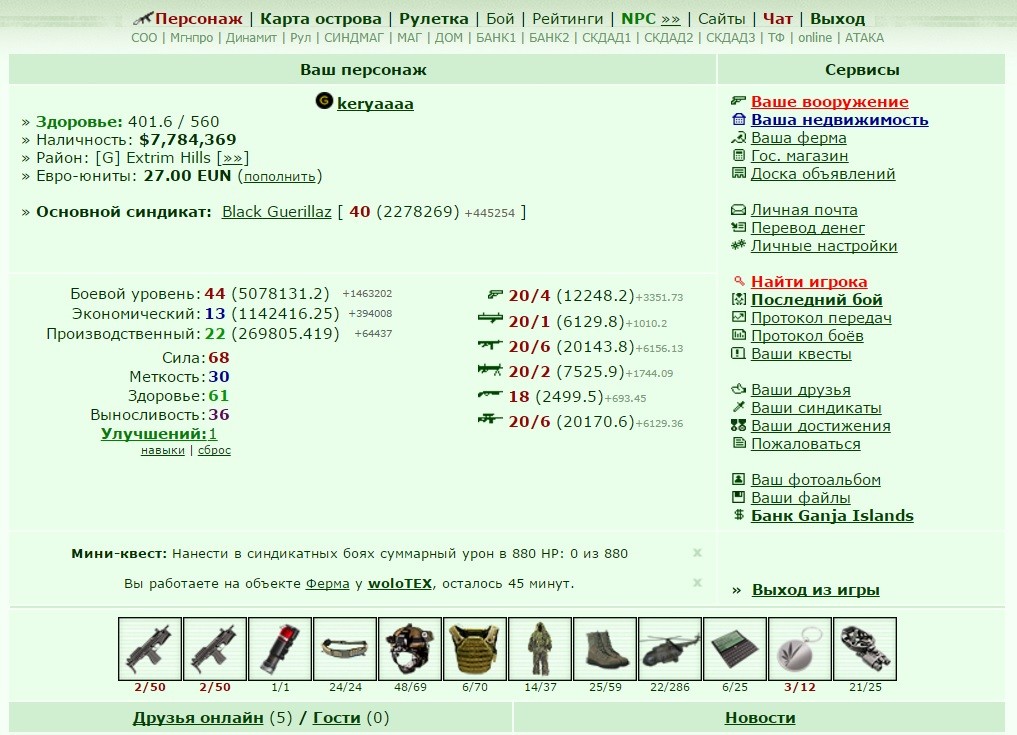Open the woloTEX player profile
1017x735 pixels.
point(400,583)
